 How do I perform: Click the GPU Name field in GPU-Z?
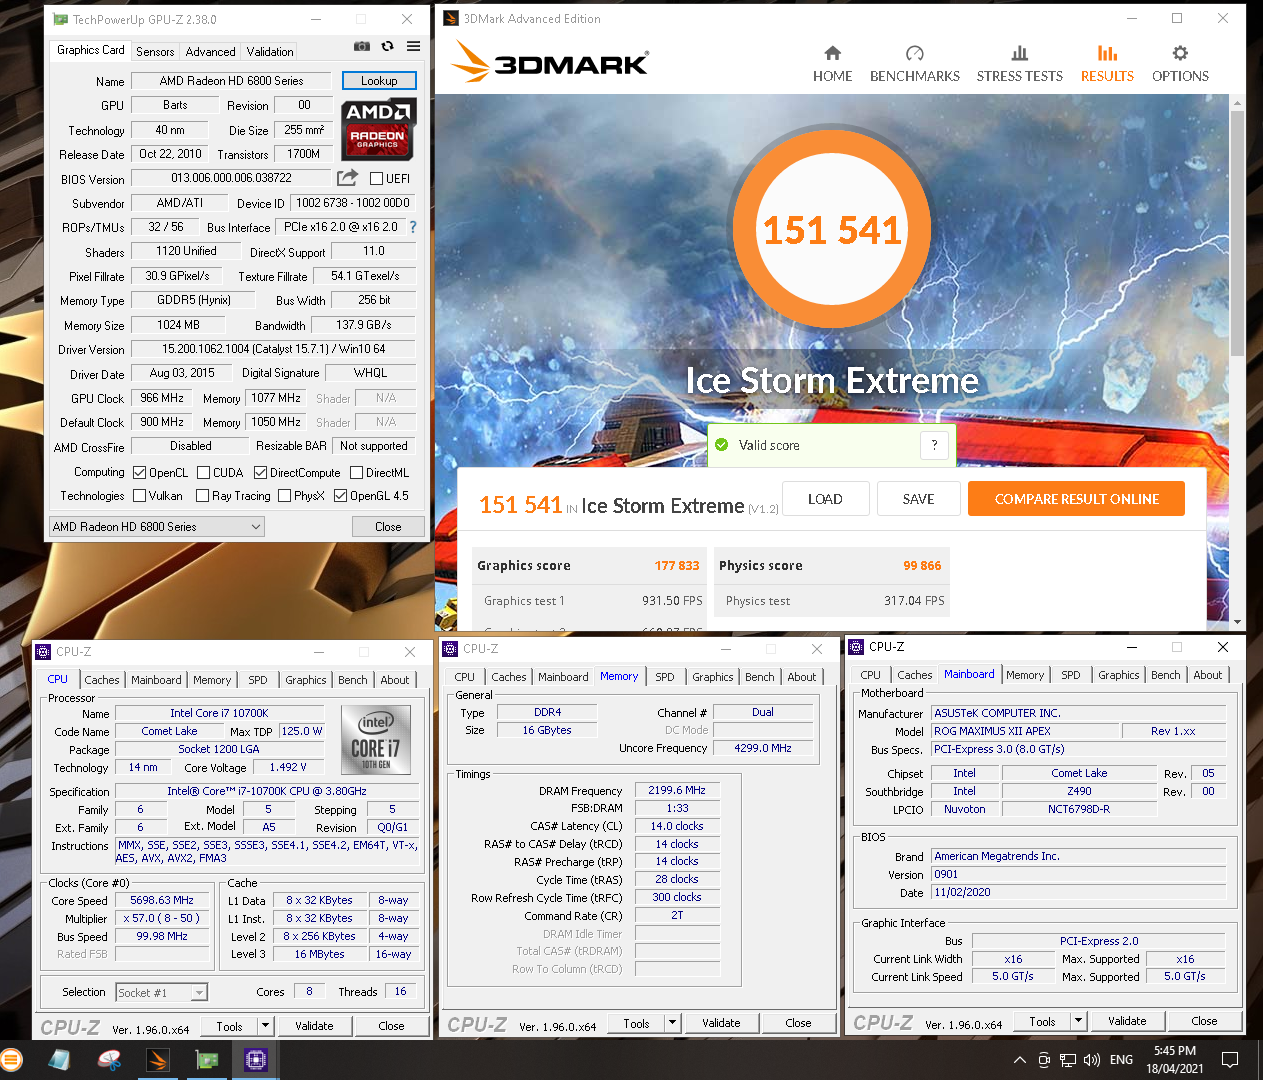pyautogui.click(x=232, y=81)
